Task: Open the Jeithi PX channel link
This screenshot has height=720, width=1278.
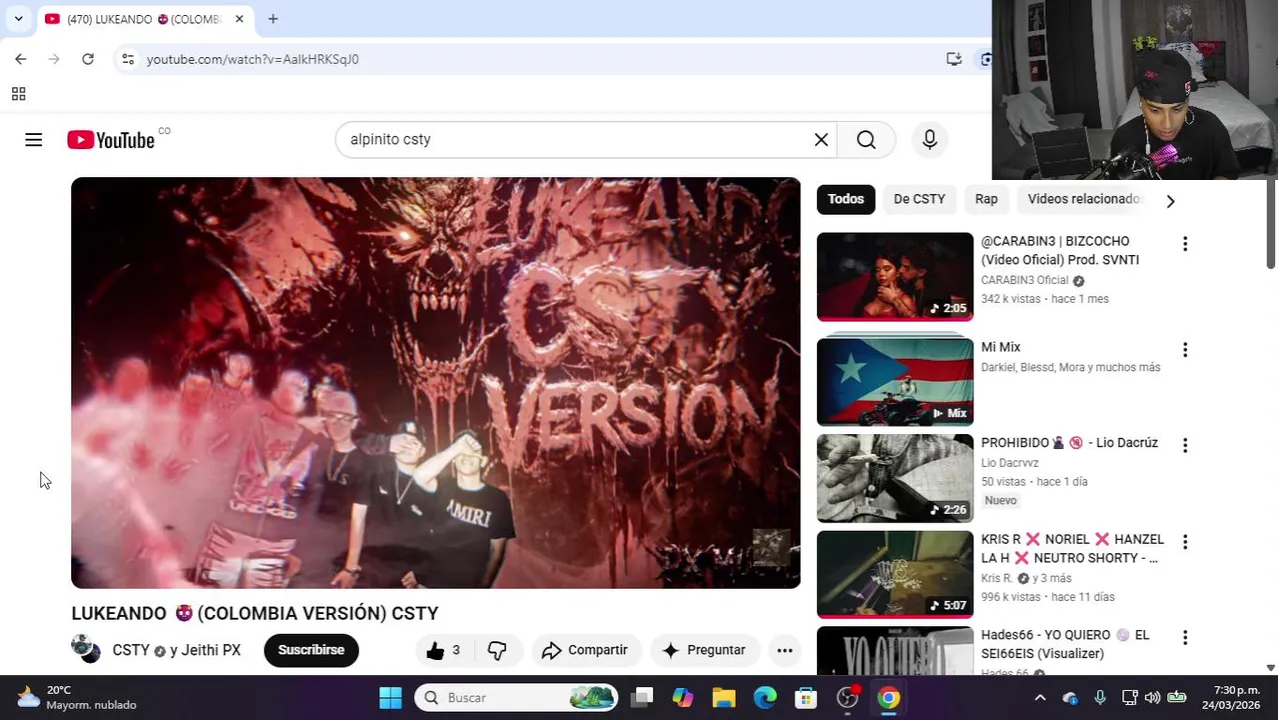Action: click(x=211, y=650)
